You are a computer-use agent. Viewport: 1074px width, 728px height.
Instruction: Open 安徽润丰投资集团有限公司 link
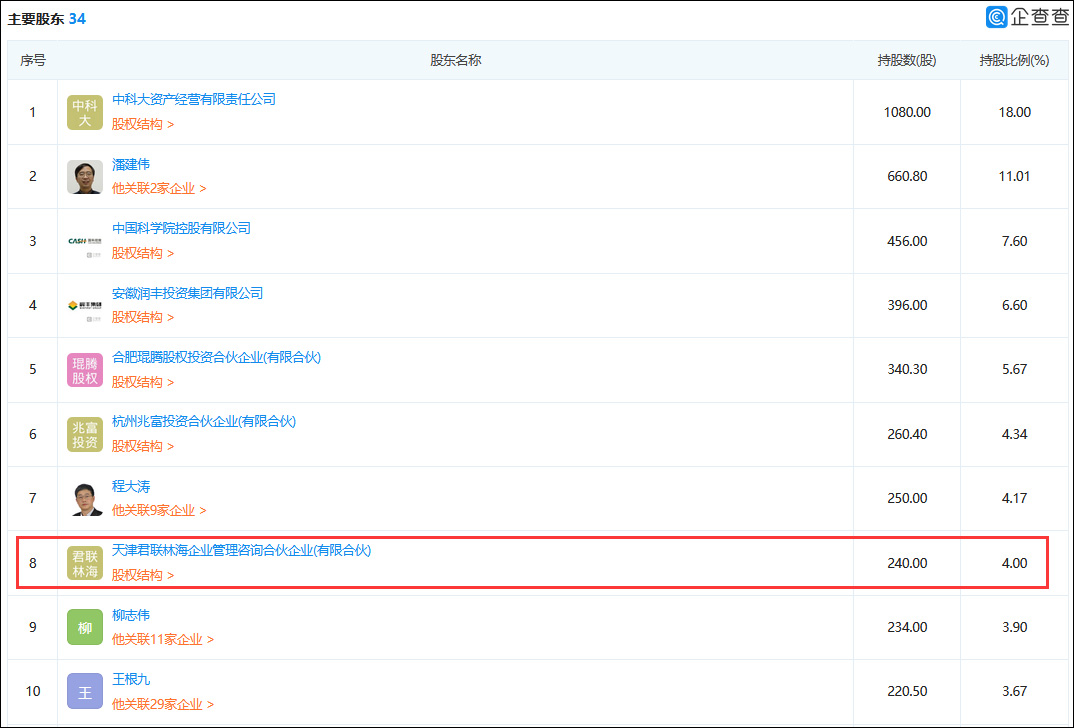tap(188, 293)
